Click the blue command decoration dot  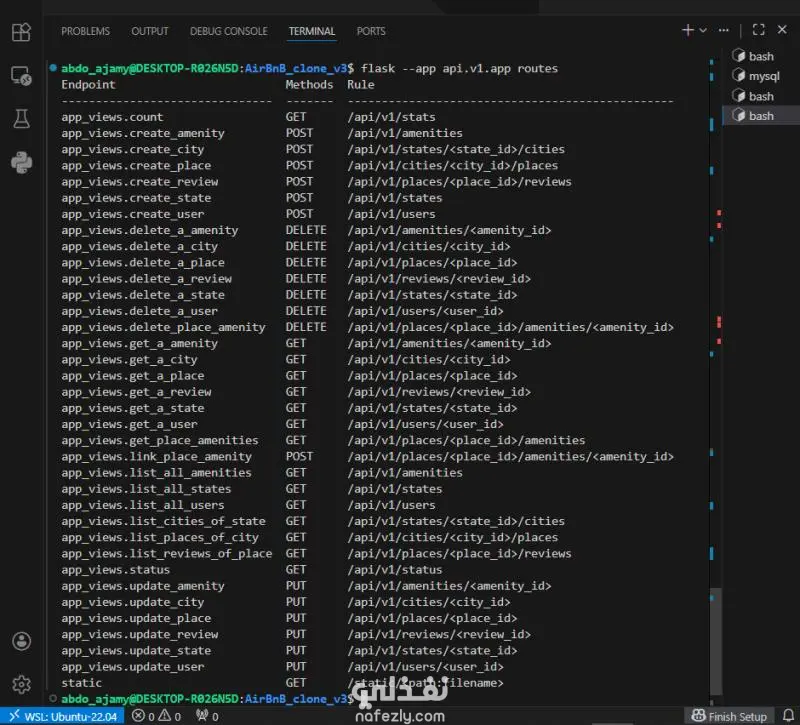point(53,67)
